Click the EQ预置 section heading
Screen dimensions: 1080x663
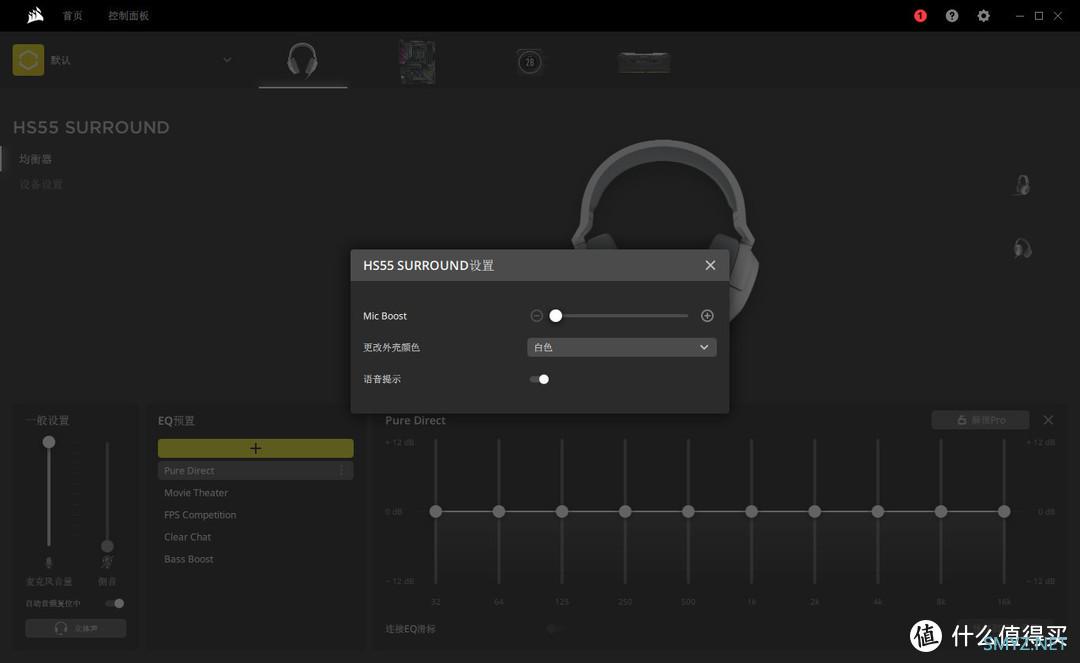pyautogui.click(x=176, y=421)
